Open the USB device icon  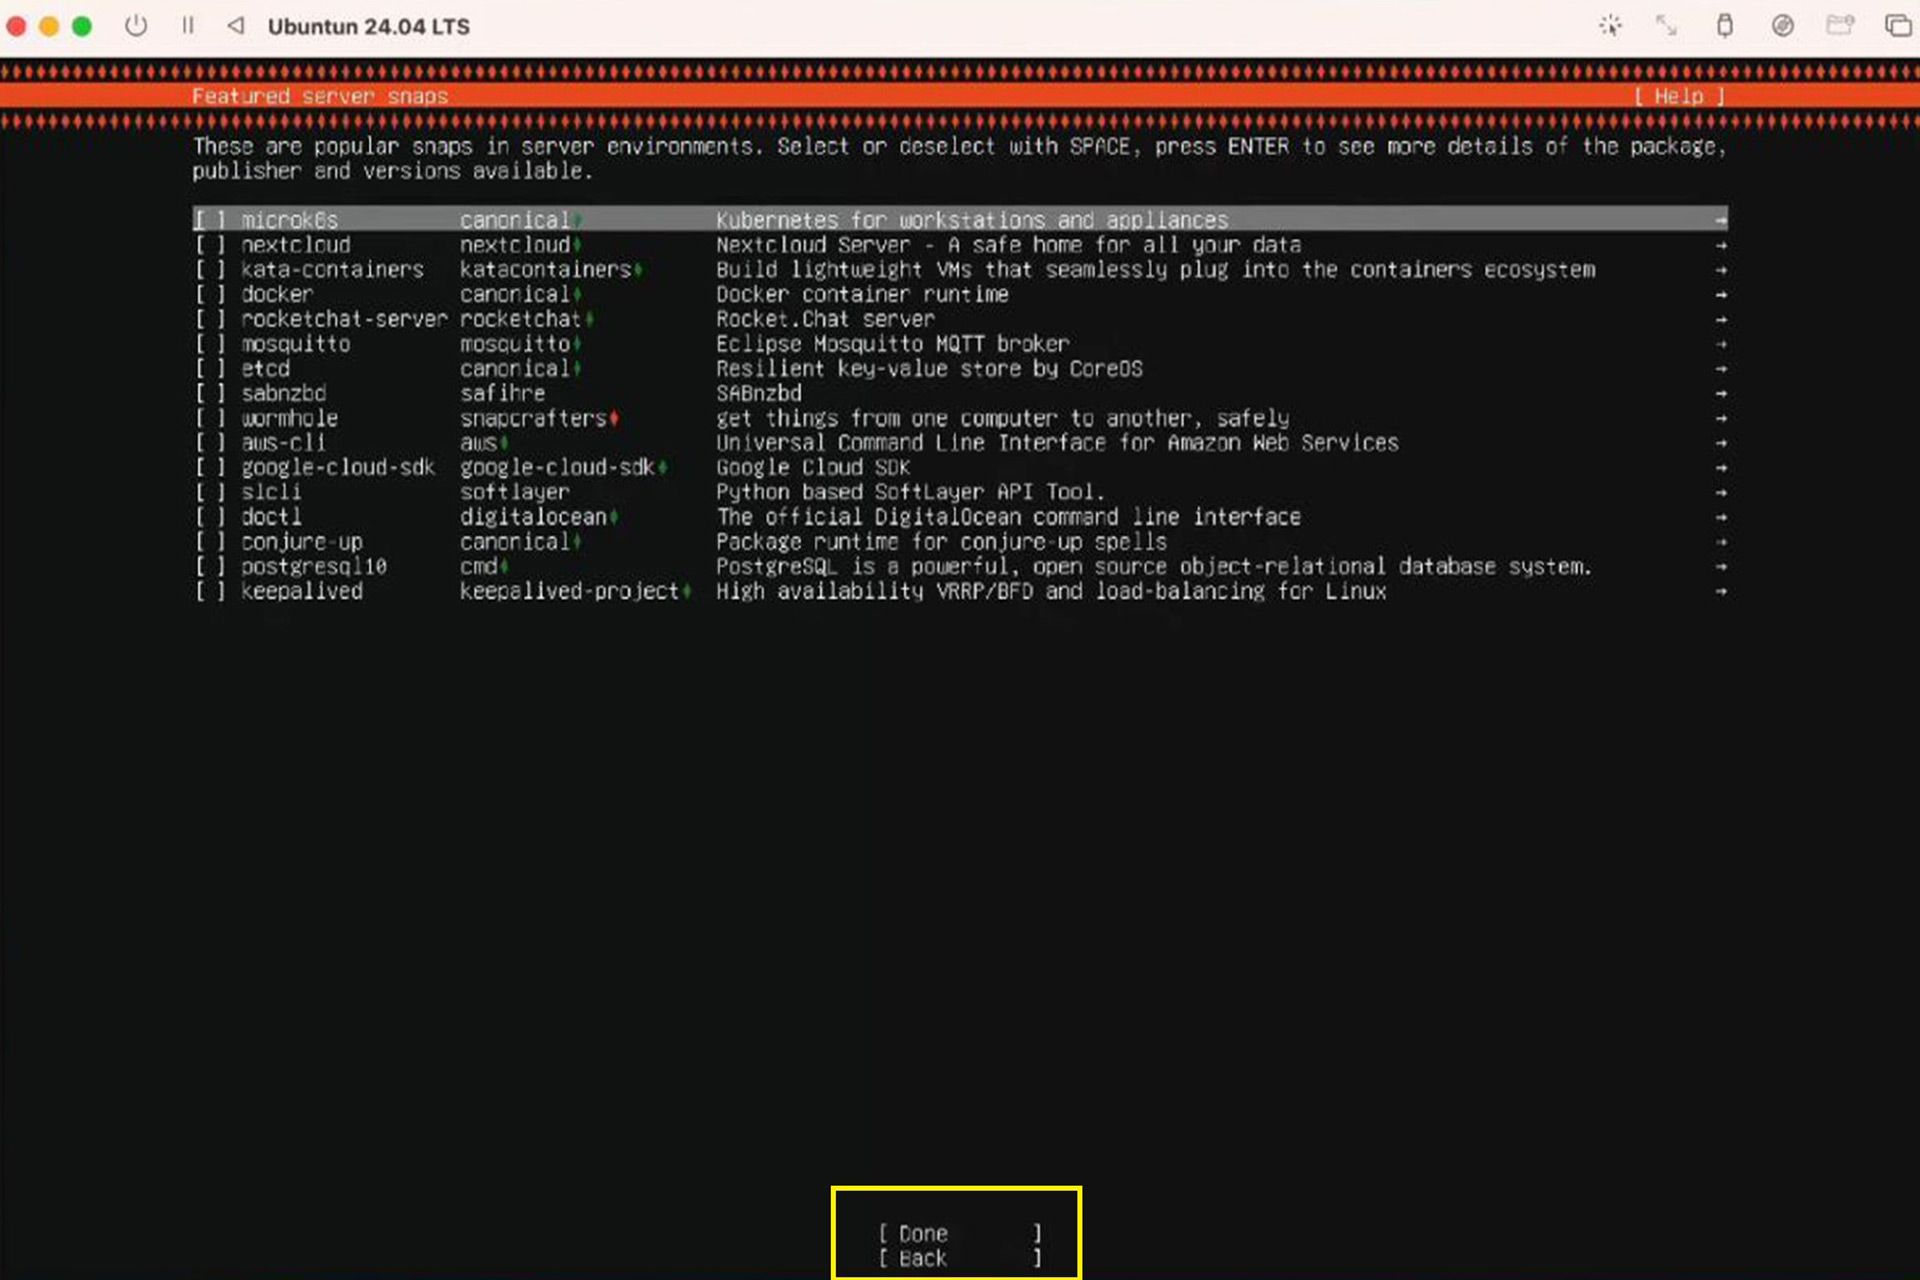click(x=1725, y=26)
